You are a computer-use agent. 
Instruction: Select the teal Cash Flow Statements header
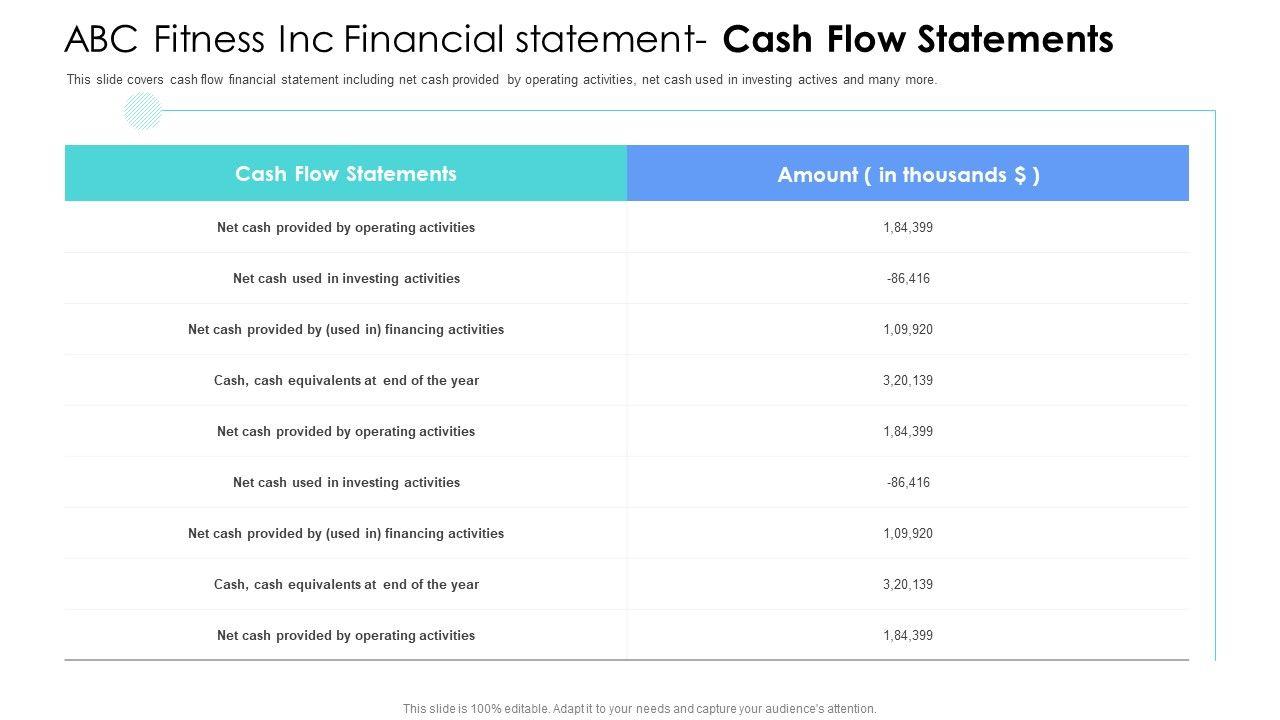pos(346,174)
